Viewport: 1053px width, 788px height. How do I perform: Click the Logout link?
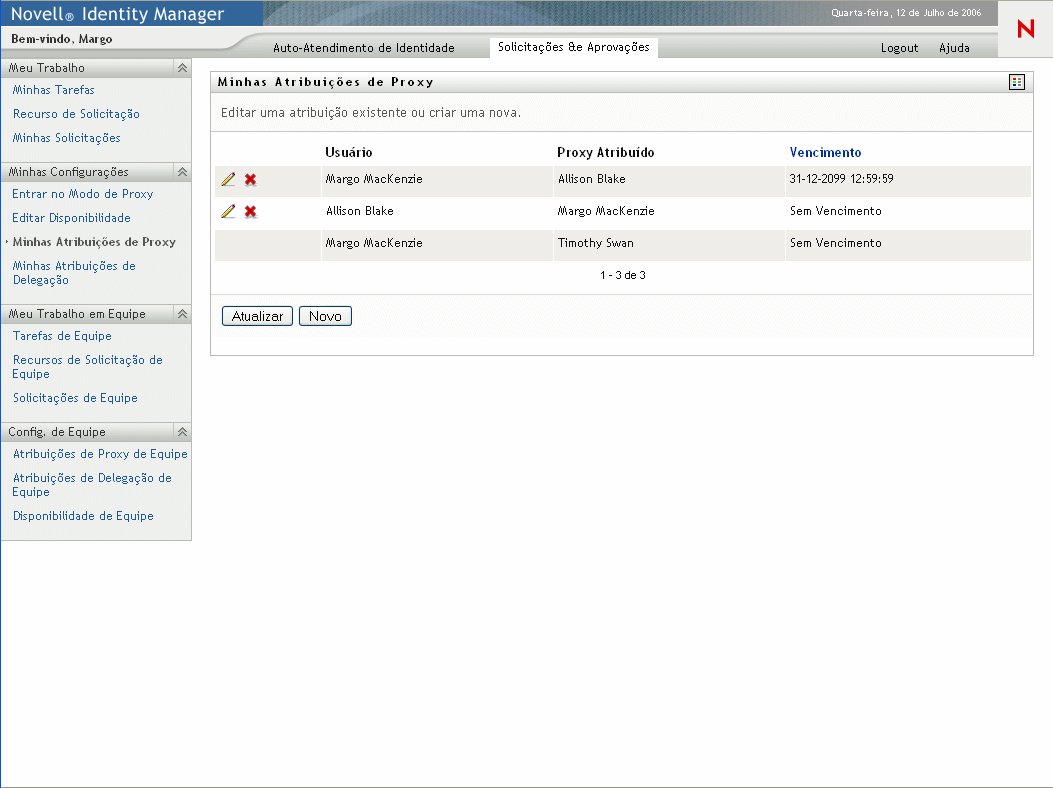pyautogui.click(x=899, y=48)
